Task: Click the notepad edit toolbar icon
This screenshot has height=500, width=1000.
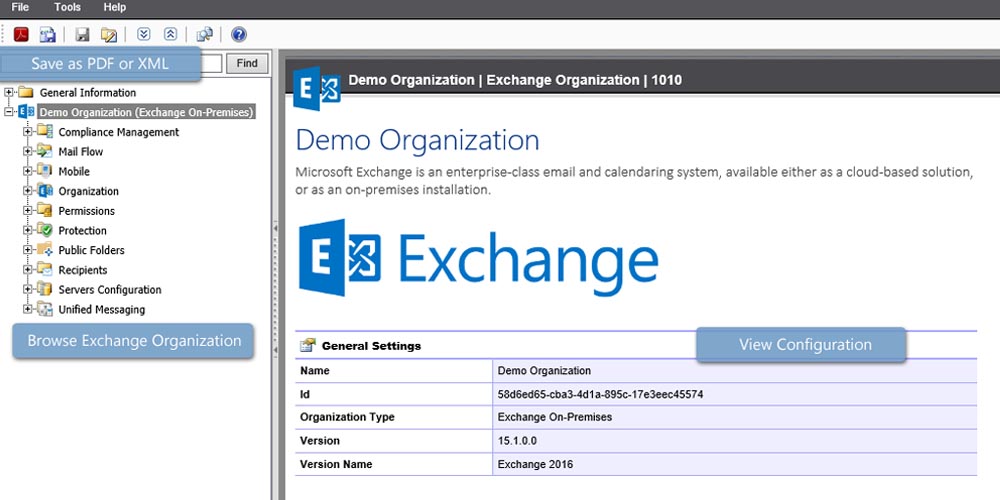Action: point(109,34)
